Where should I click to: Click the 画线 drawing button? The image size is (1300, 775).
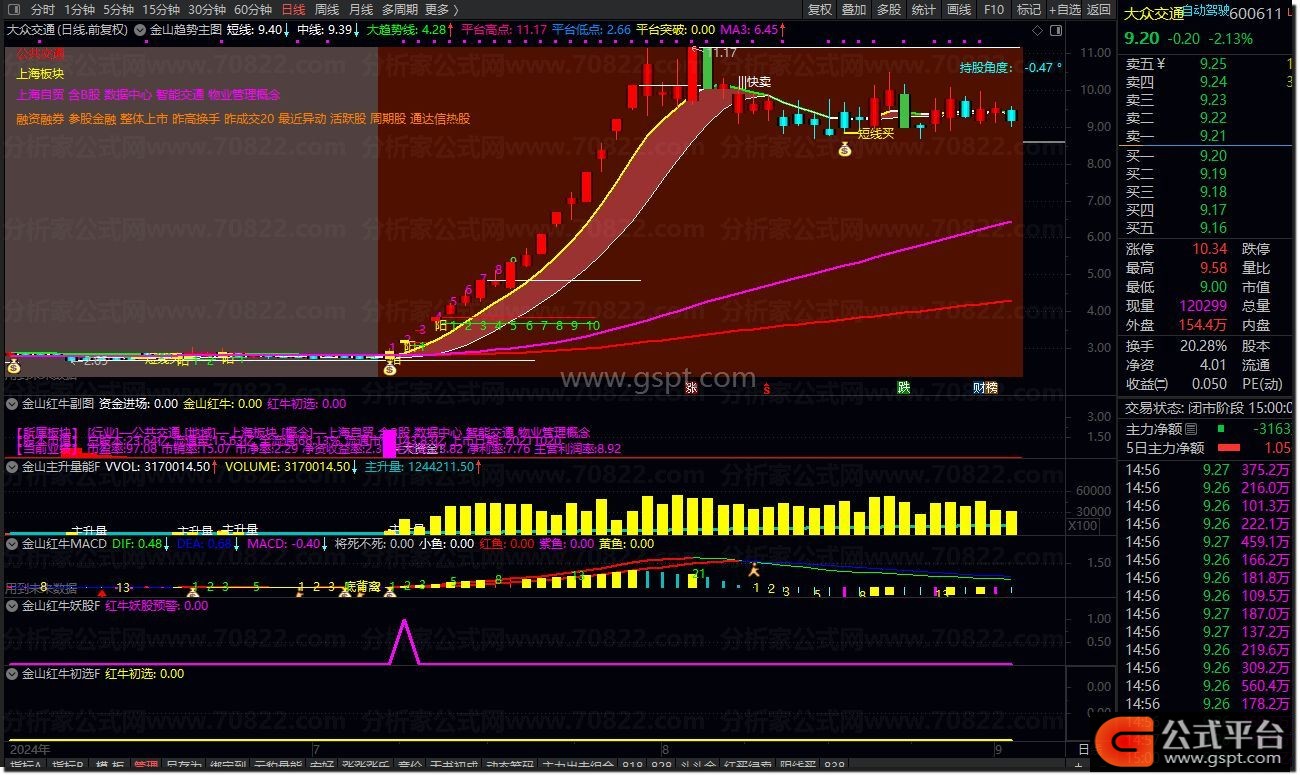tap(959, 9)
